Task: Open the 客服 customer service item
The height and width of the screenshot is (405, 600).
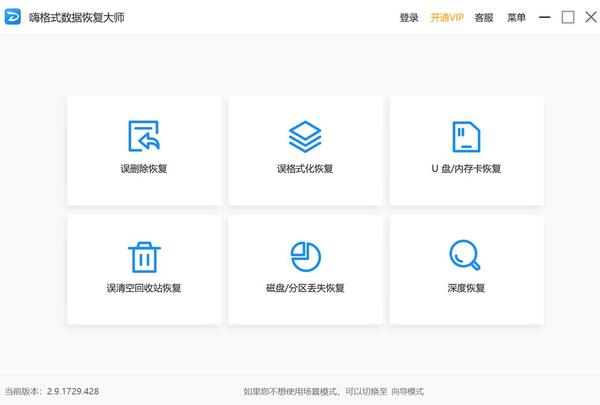Action: [x=484, y=18]
